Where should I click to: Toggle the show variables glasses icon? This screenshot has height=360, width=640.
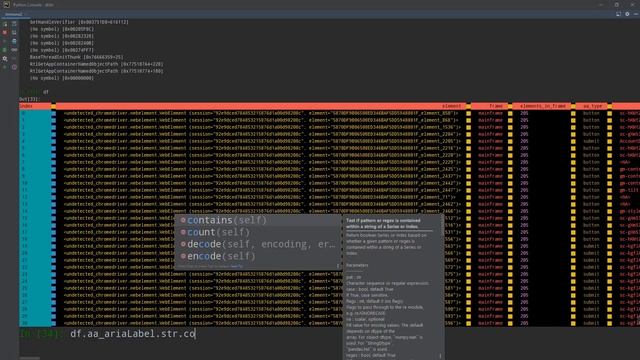(14, 50)
